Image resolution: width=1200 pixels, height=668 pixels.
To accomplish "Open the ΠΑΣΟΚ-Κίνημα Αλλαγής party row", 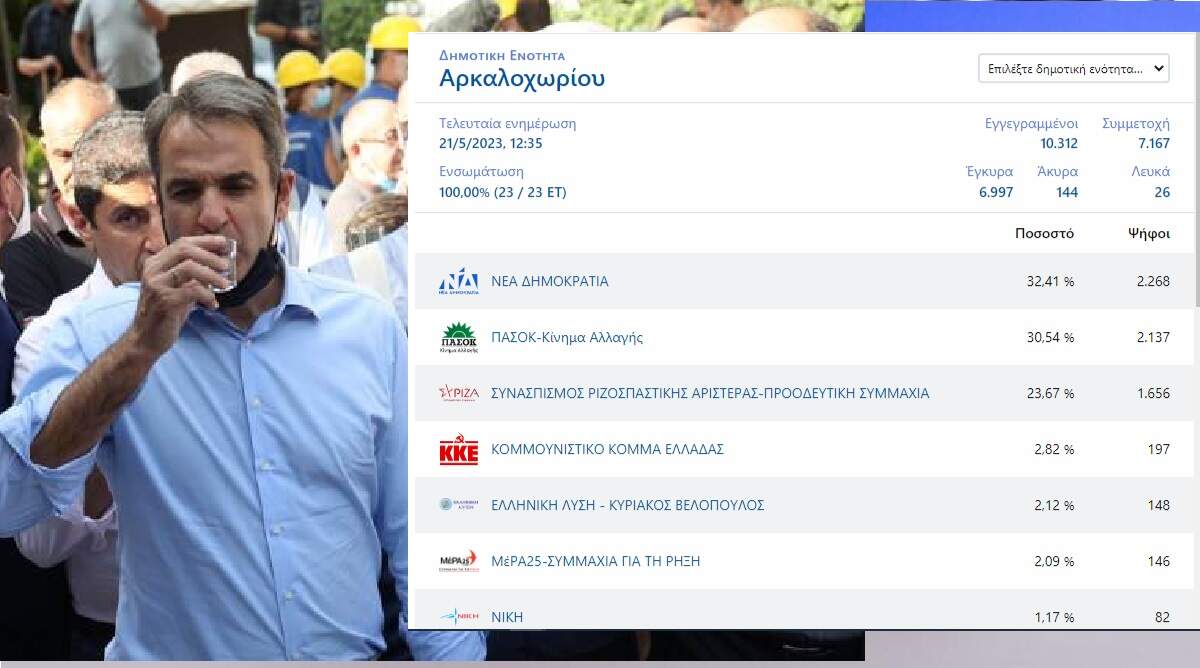I will point(567,338).
